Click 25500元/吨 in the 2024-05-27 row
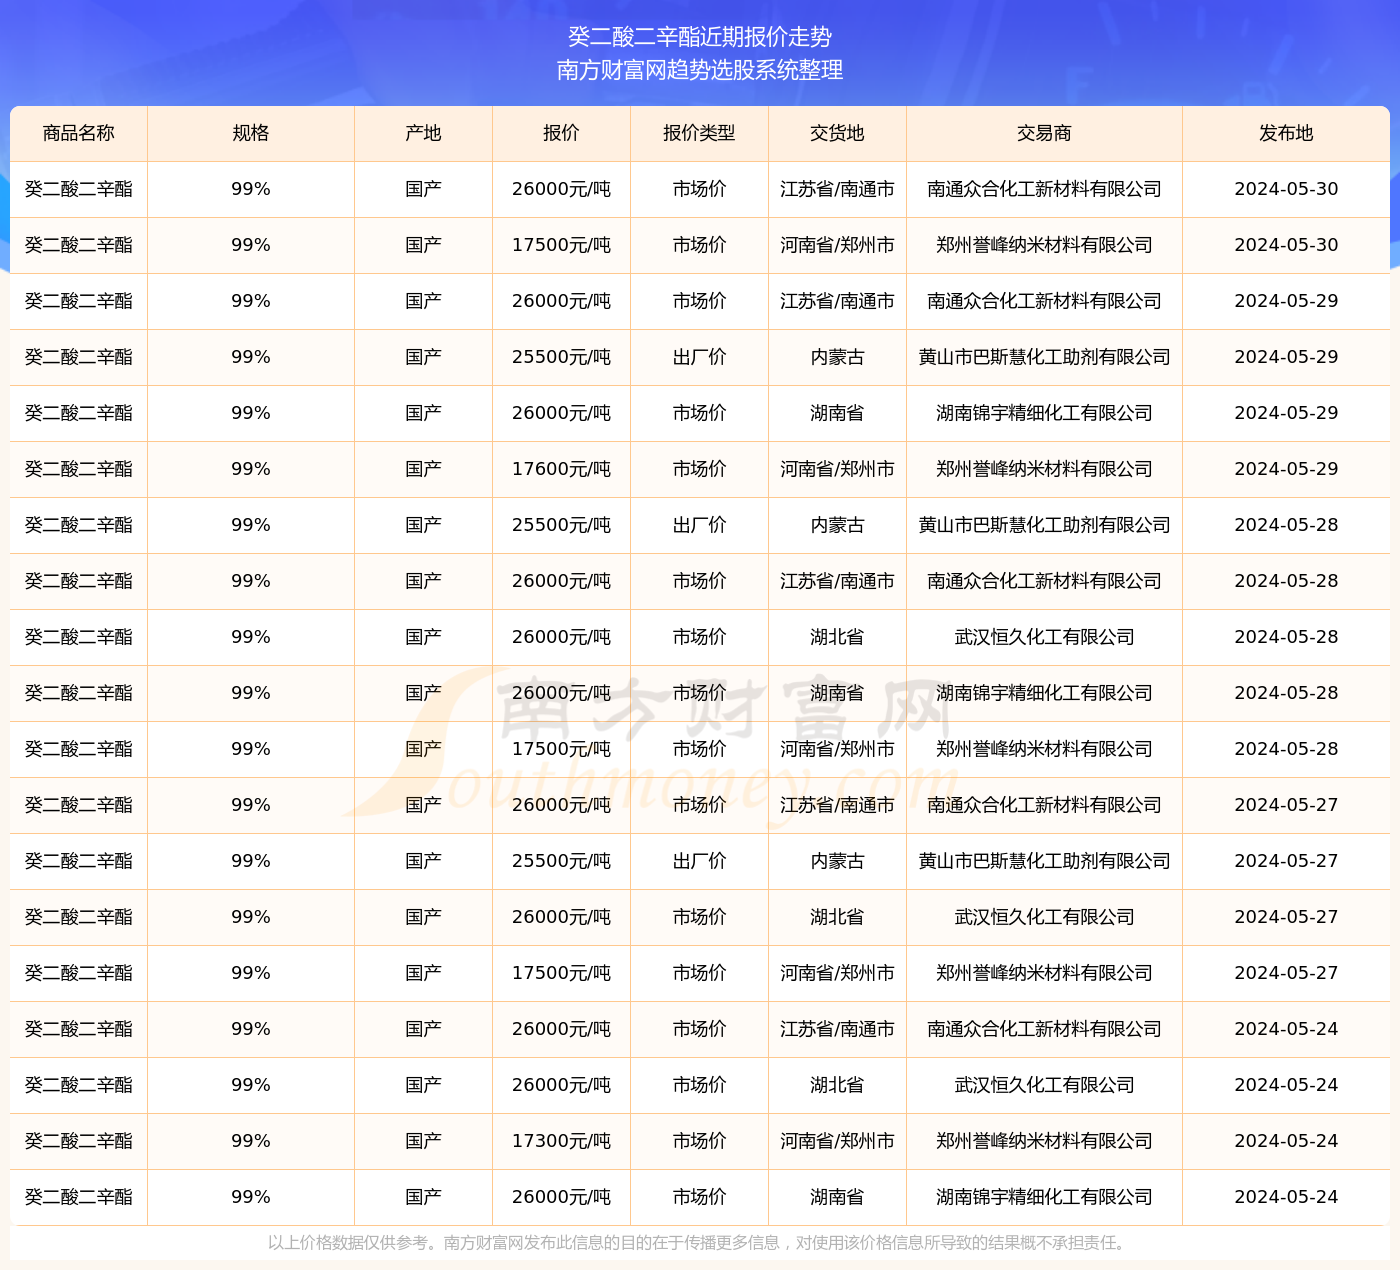Viewport: 1400px width, 1270px height. [x=561, y=861]
